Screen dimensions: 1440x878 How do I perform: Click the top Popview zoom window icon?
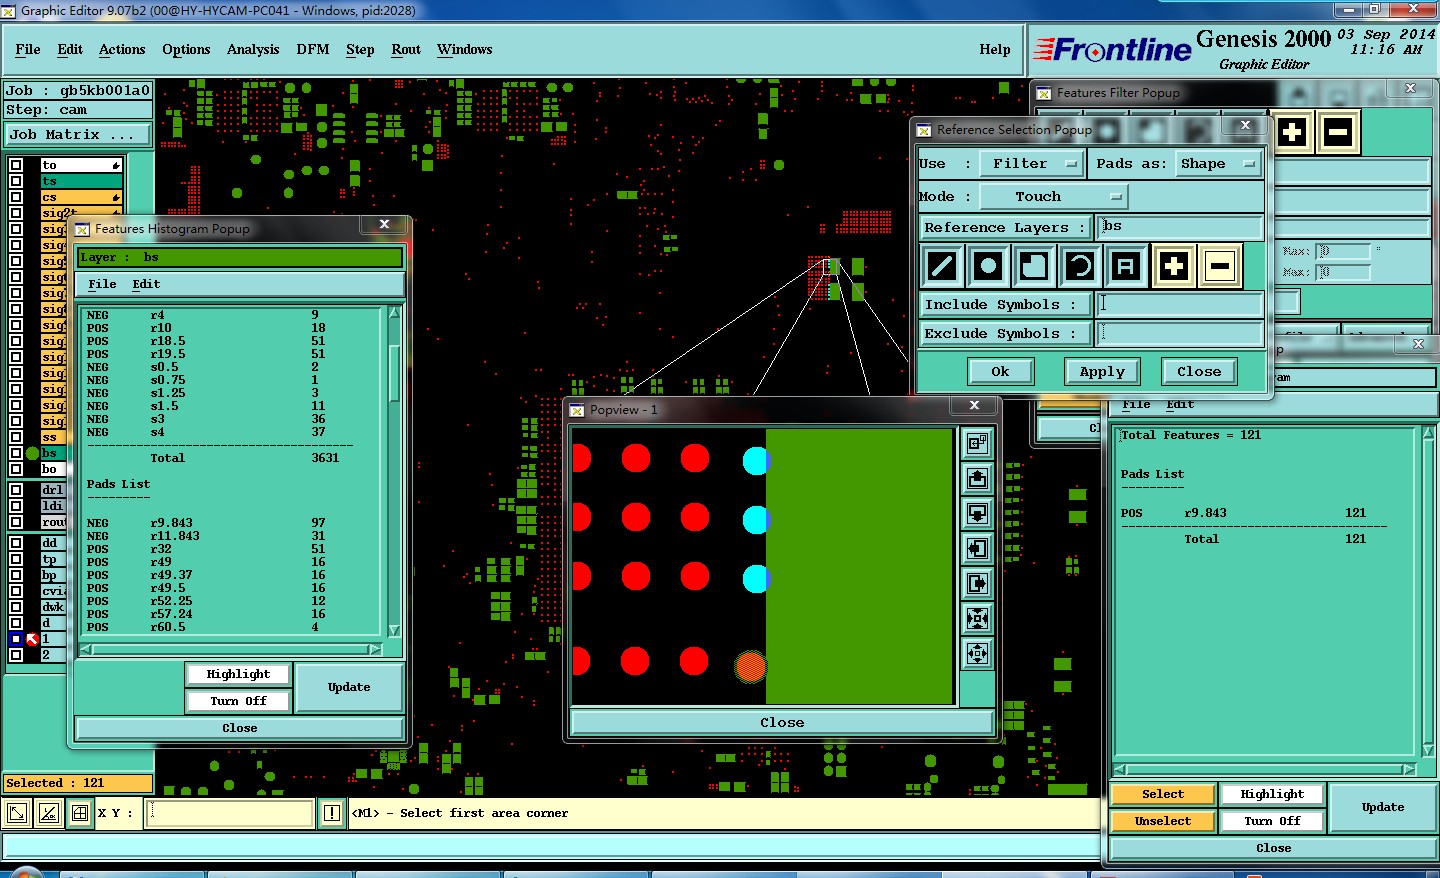coord(977,443)
